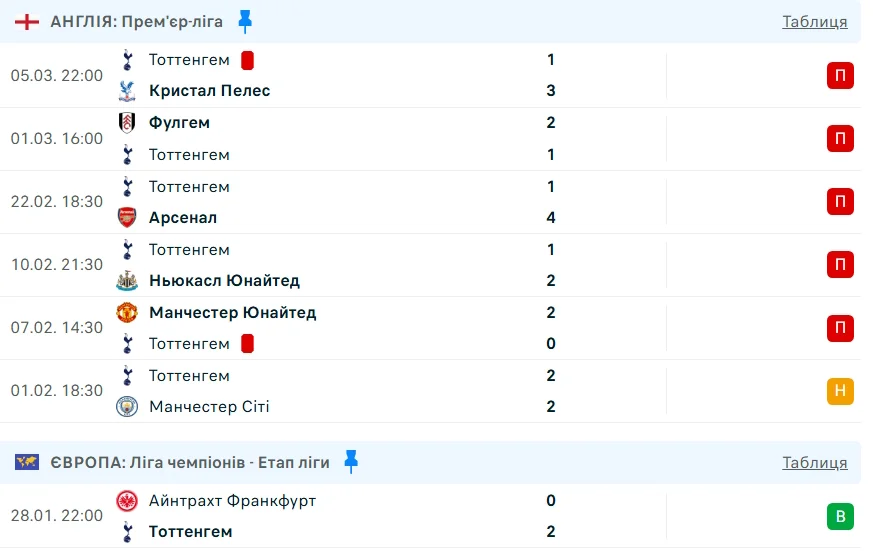
Task: Open the Champions League Таблиця link
Action: 814,462
